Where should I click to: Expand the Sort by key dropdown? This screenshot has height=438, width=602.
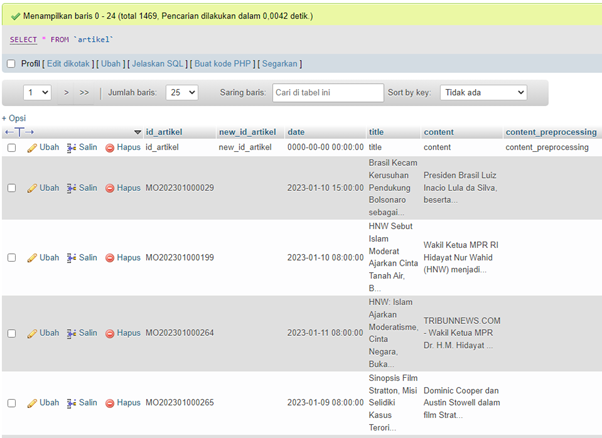click(x=483, y=92)
